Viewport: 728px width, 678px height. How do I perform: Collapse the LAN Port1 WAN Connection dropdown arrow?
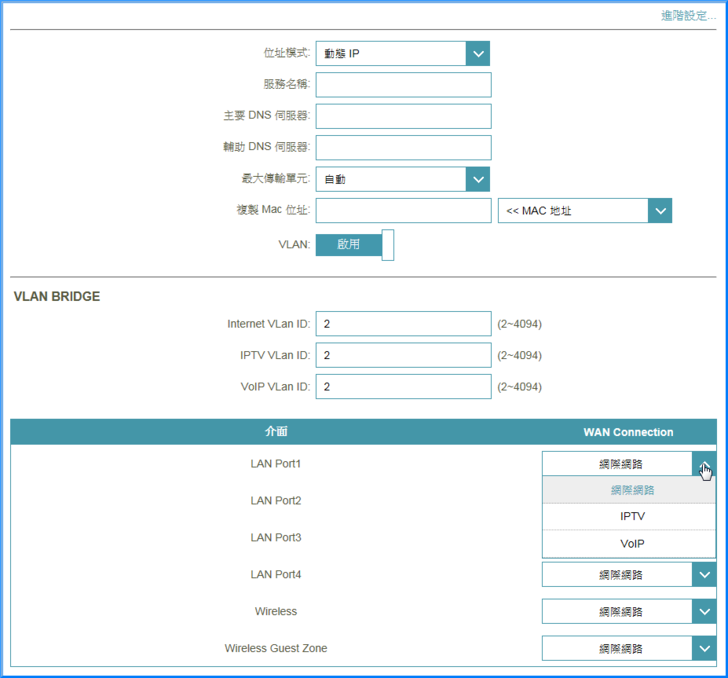point(704,464)
